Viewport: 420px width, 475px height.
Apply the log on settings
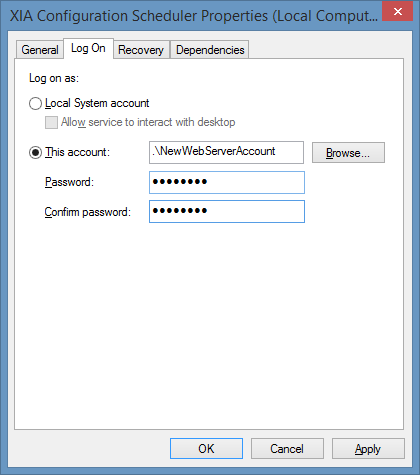[x=368, y=449]
